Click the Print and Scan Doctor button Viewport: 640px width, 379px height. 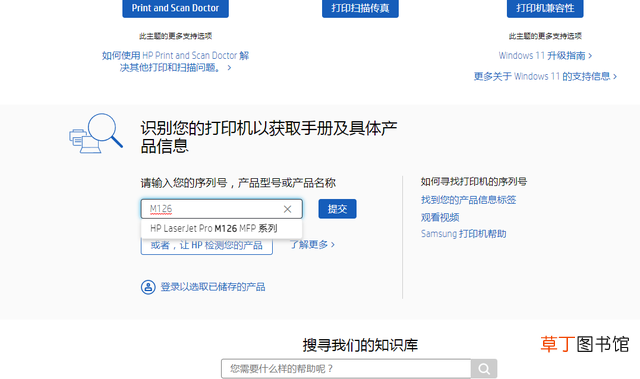coord(176,8)
